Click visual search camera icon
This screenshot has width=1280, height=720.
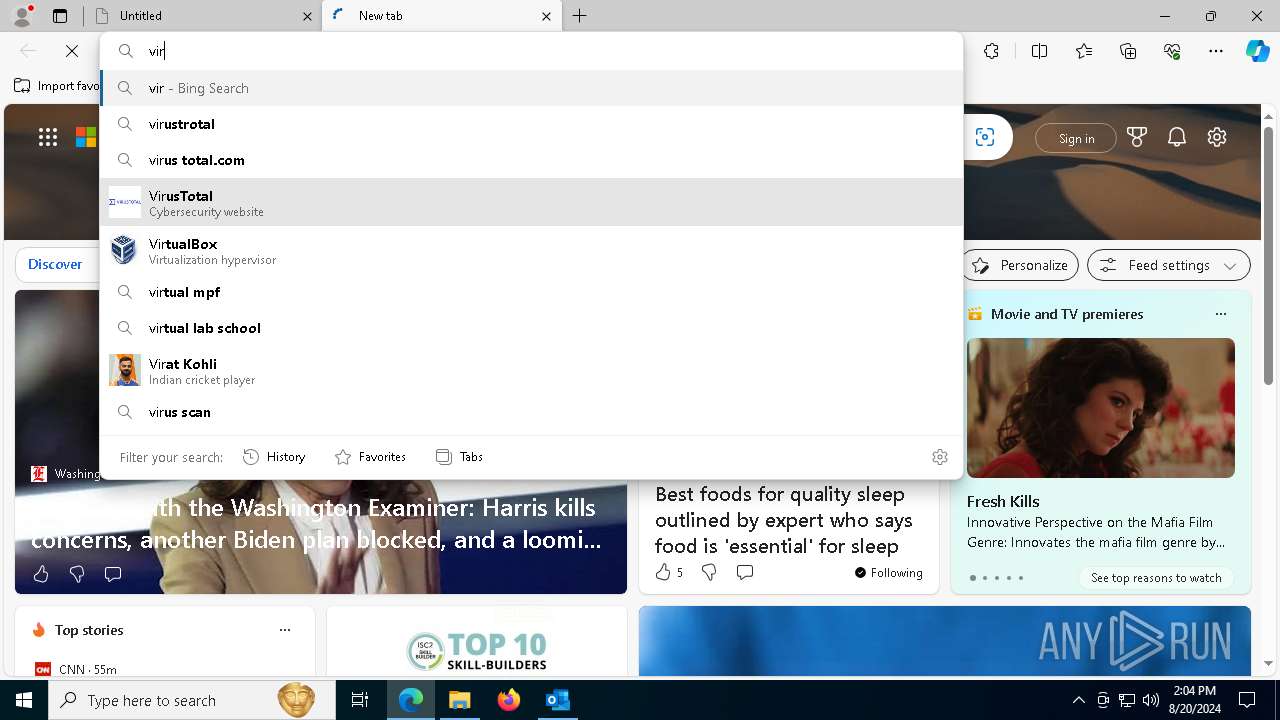coord(985,138)
